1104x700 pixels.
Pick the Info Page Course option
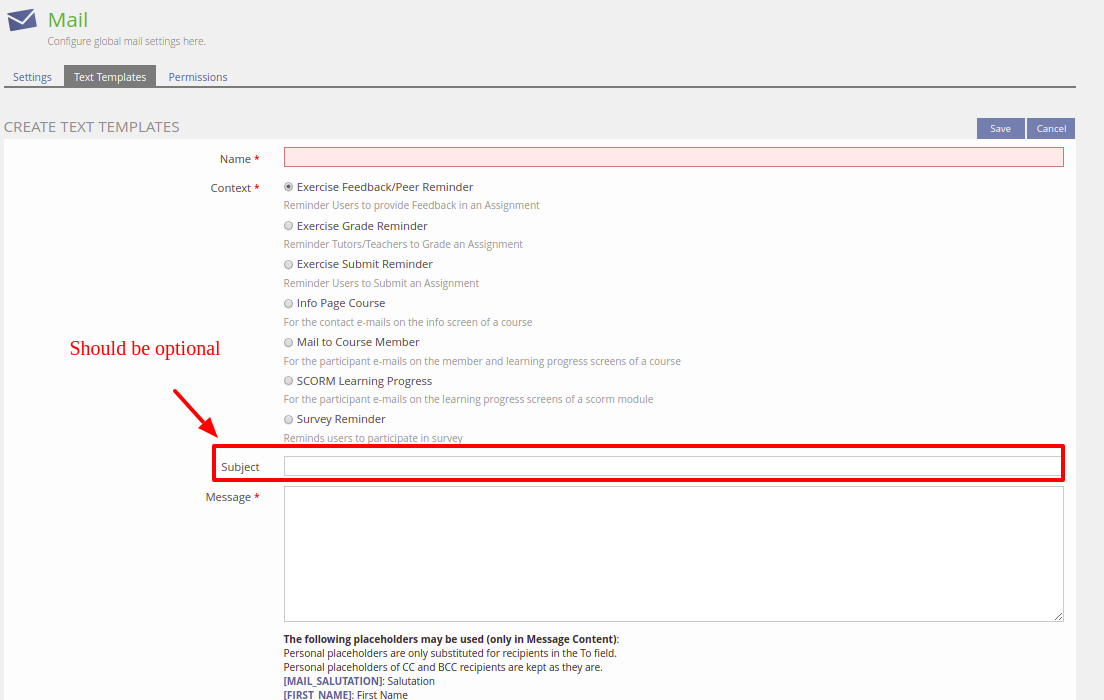(x=289, y=303)
